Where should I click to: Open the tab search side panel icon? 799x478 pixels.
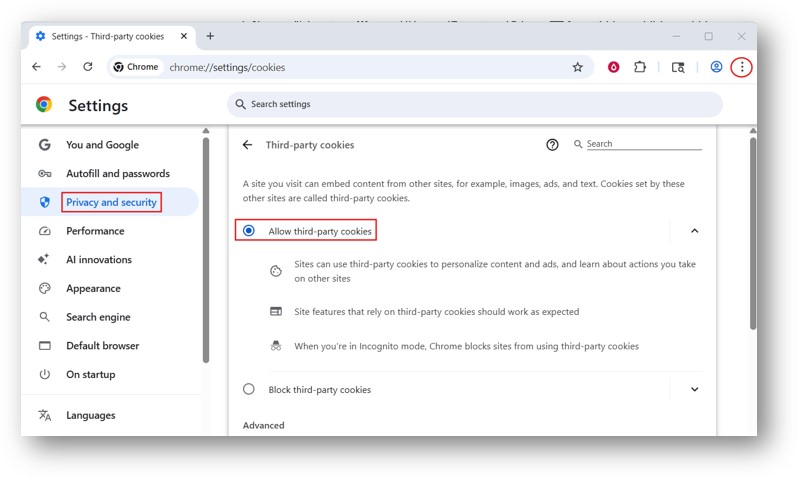tap(678, 67)
